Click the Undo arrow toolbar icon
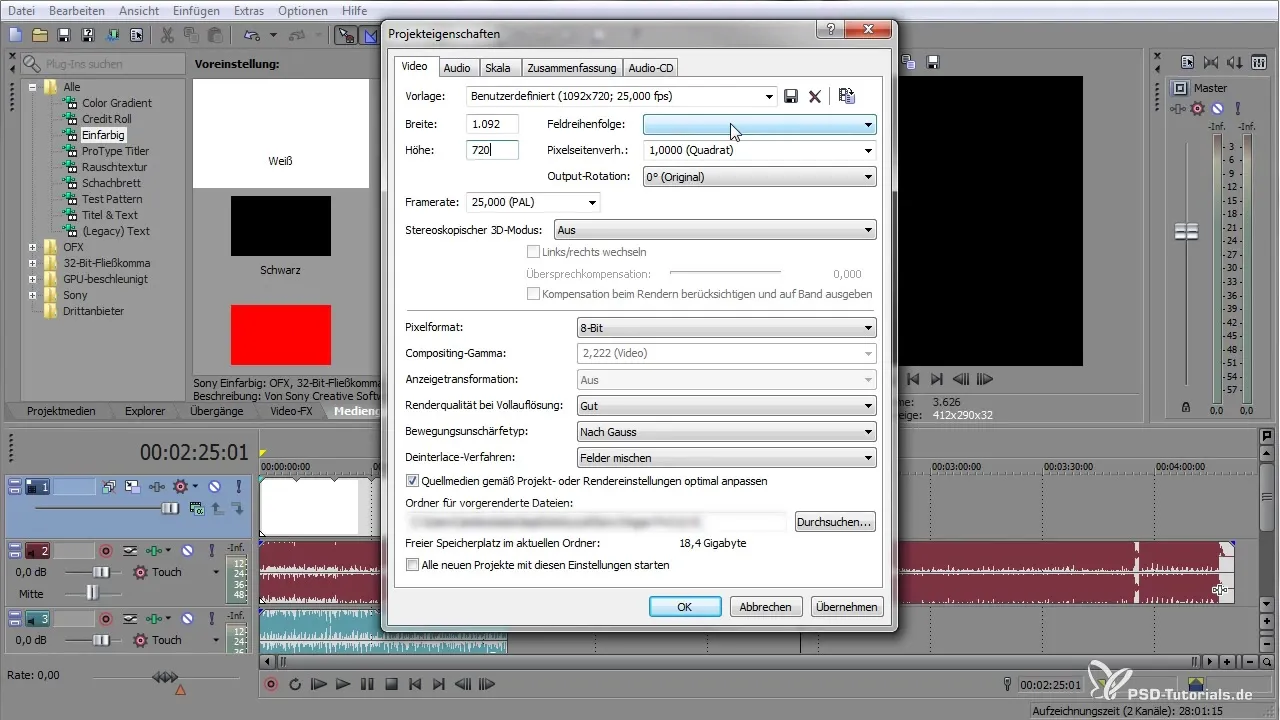 click(x=250, y=35)
